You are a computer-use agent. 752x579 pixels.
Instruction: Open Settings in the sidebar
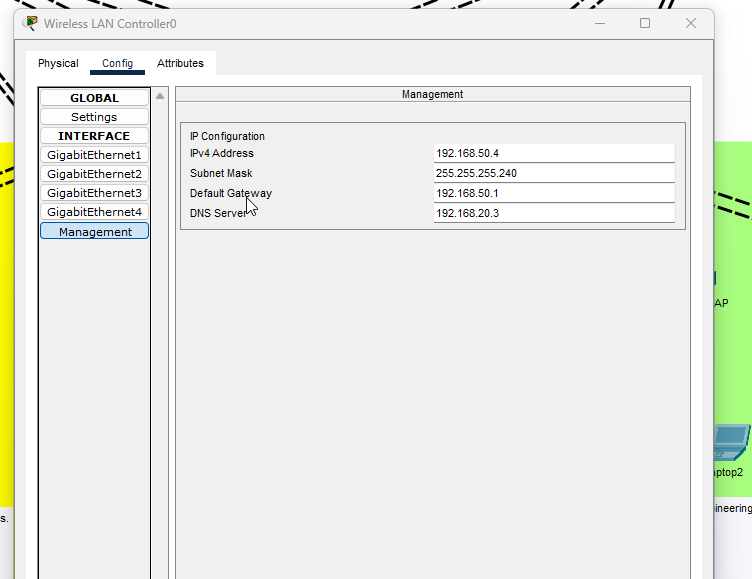[x=94, y=117]
